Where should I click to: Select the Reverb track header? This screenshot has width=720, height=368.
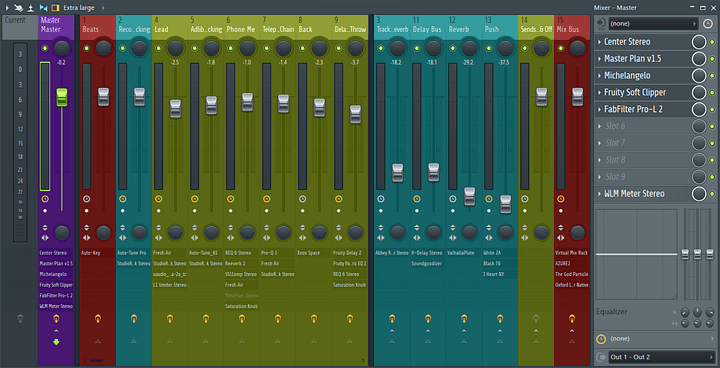464,27
